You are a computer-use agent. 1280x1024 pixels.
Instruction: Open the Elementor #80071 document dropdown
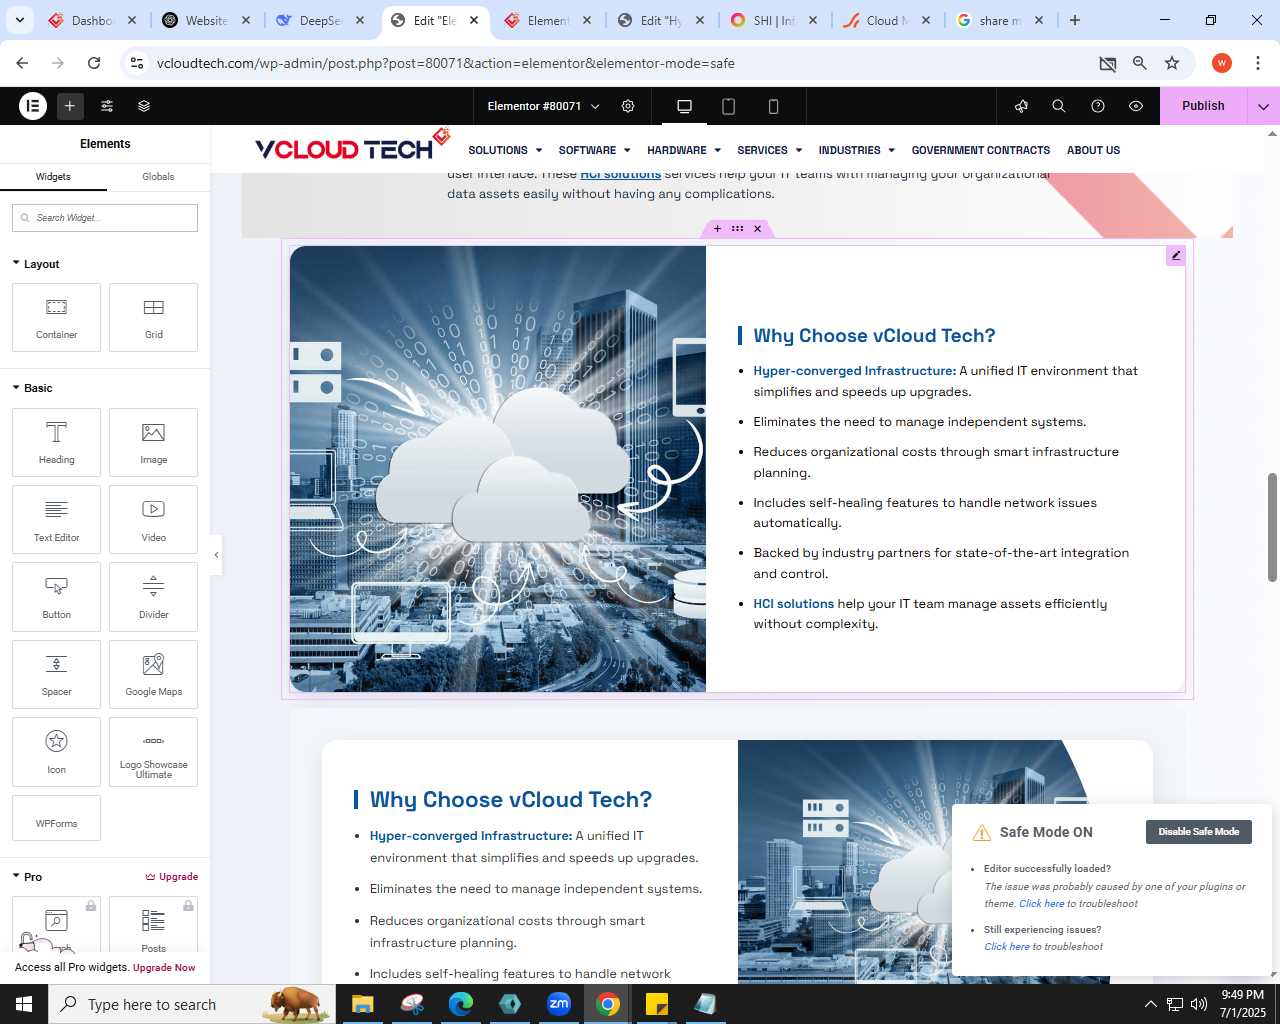pos(543,106)
